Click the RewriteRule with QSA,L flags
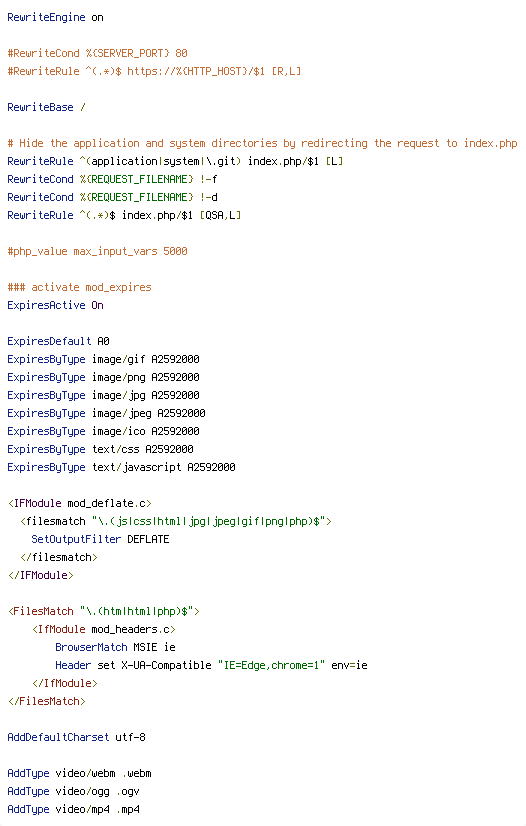526x826 pixels. coord(124,215)
